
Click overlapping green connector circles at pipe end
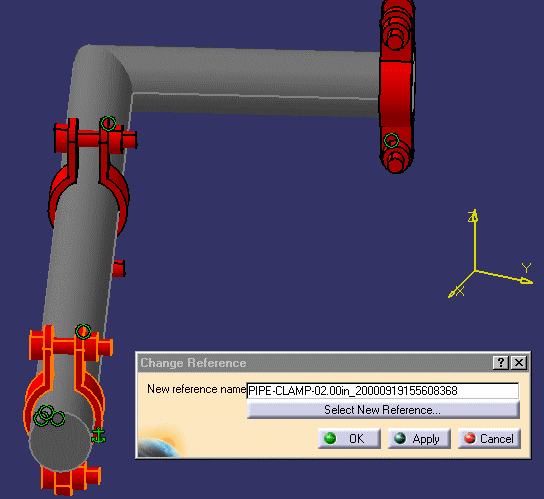pos(49,416)
